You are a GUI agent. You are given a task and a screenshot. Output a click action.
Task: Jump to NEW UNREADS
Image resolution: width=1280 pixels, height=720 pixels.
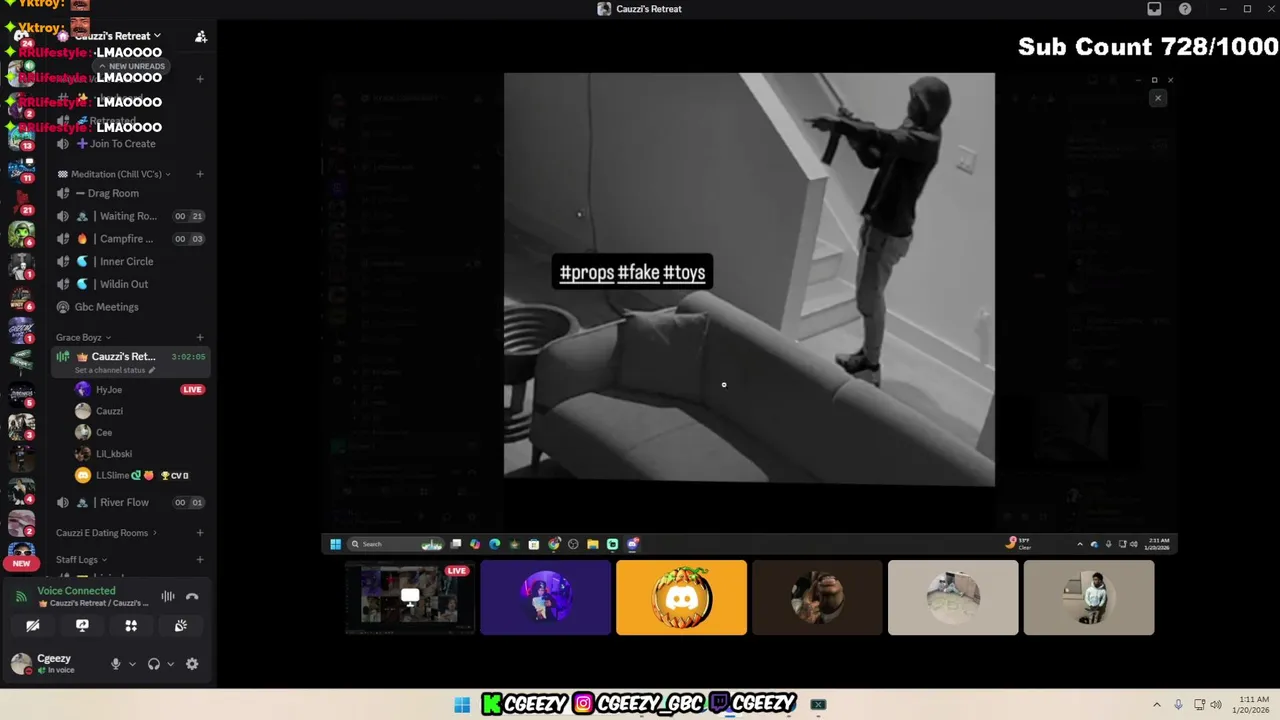pos(130,66)
